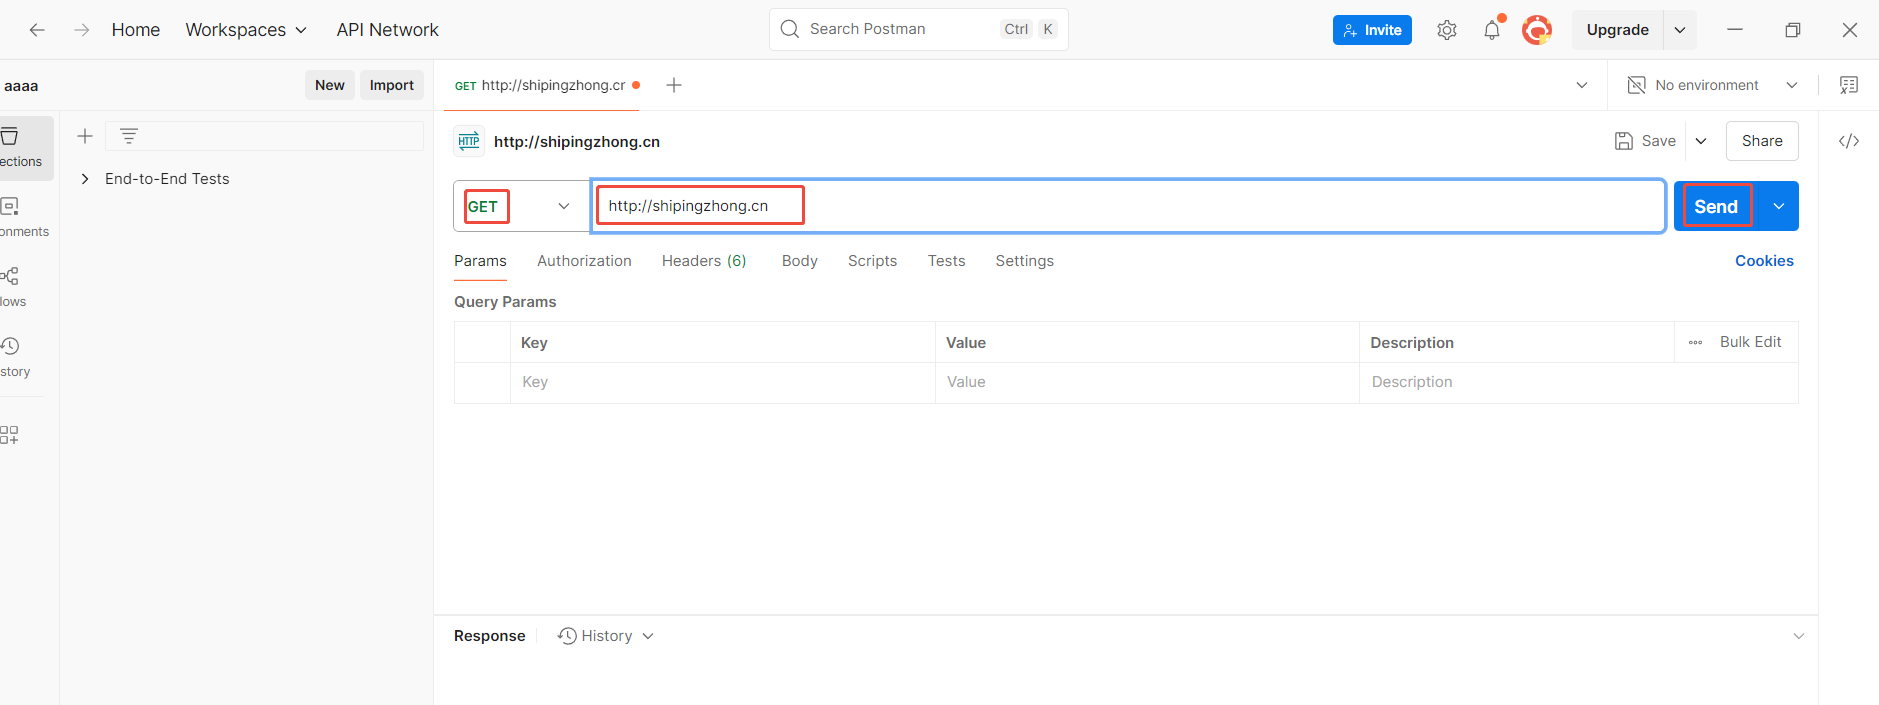The height and width of the screenshot is (705, 1879).
Task: Open the environment quick look icon
Action: click(1848, 85)
